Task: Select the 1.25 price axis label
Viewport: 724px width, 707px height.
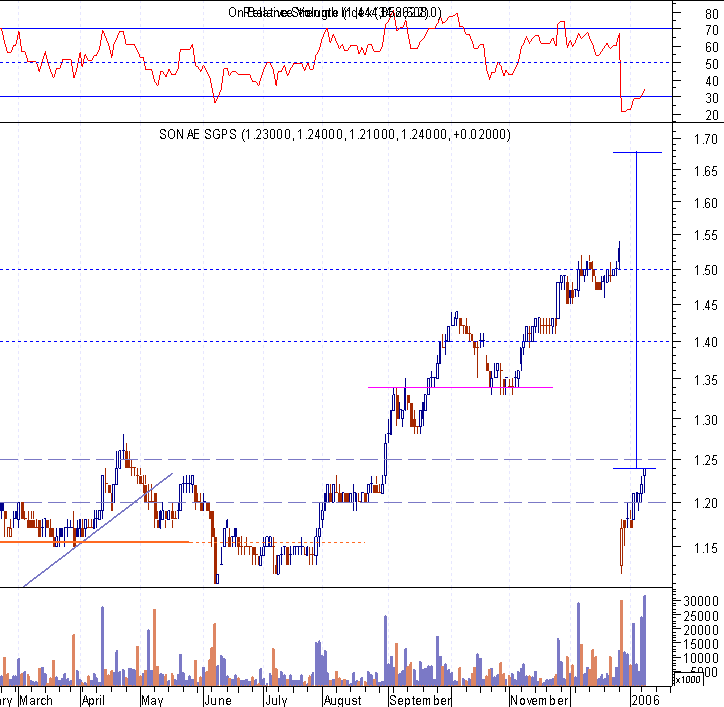Action: (706, 460)
